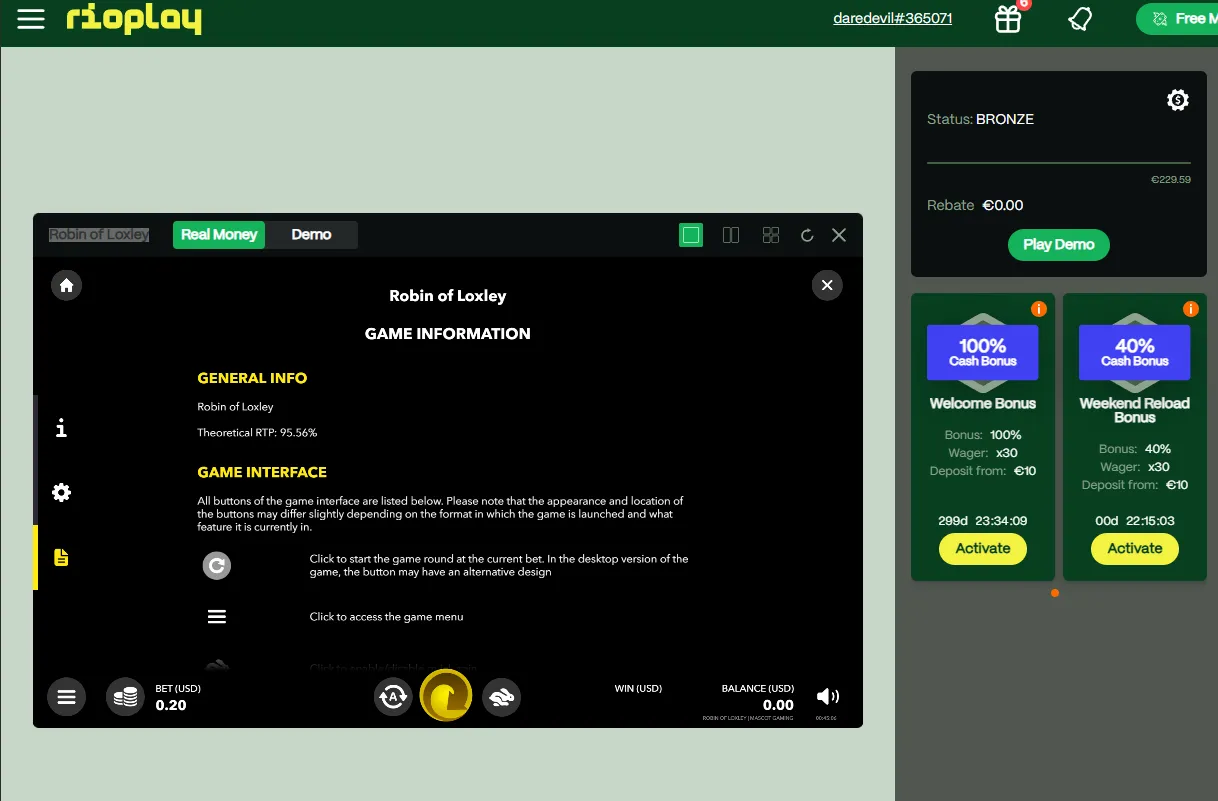Select the yellow rules document sidebar icon

pos(62,557)
